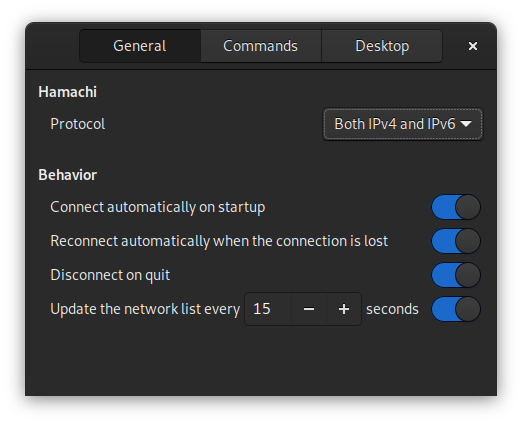Toggle the network list update interval switch
The height and width of the screenshot is (424, 522).
456,309
